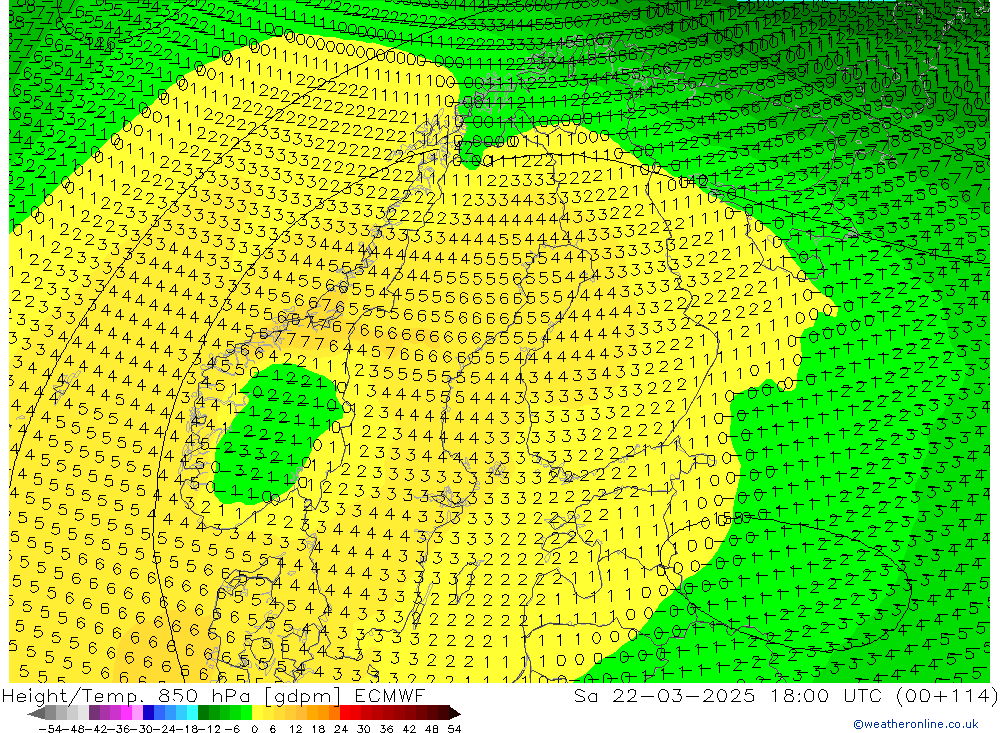This screenshot has height=733, width=1000.
Task: Click the 0 label on the temperature scale
Action: tap(254, 728)
